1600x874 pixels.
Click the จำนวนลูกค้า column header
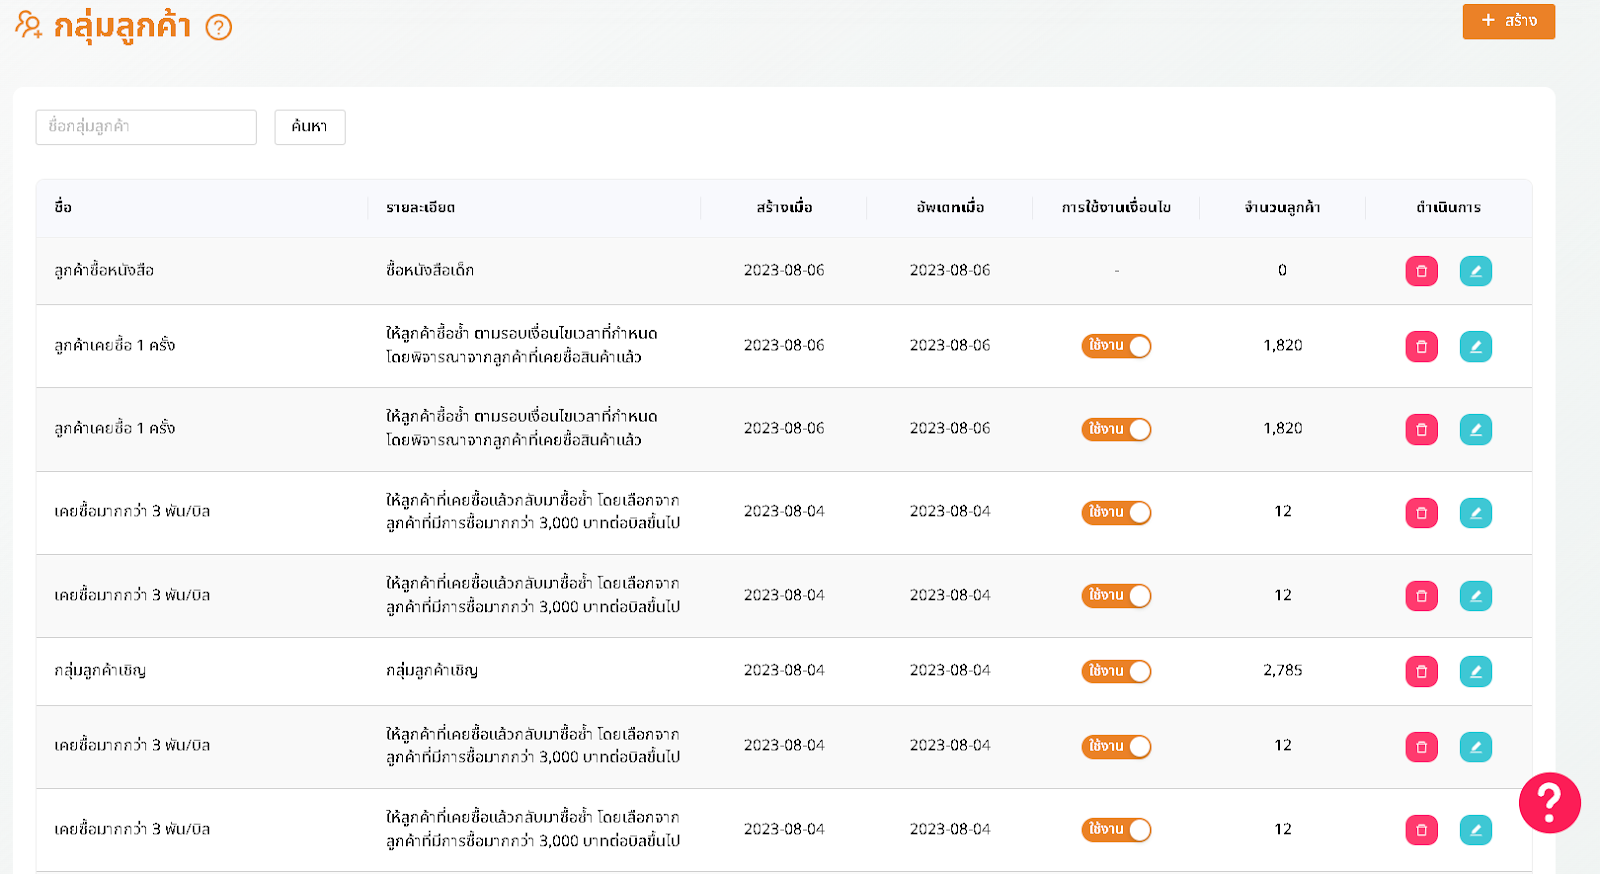1282,207
